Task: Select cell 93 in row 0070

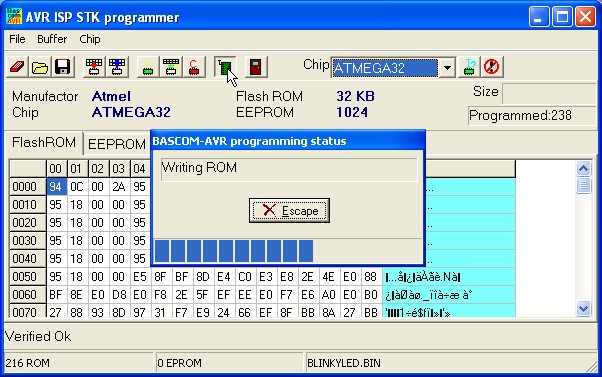Action: click(x=98, y=312)
